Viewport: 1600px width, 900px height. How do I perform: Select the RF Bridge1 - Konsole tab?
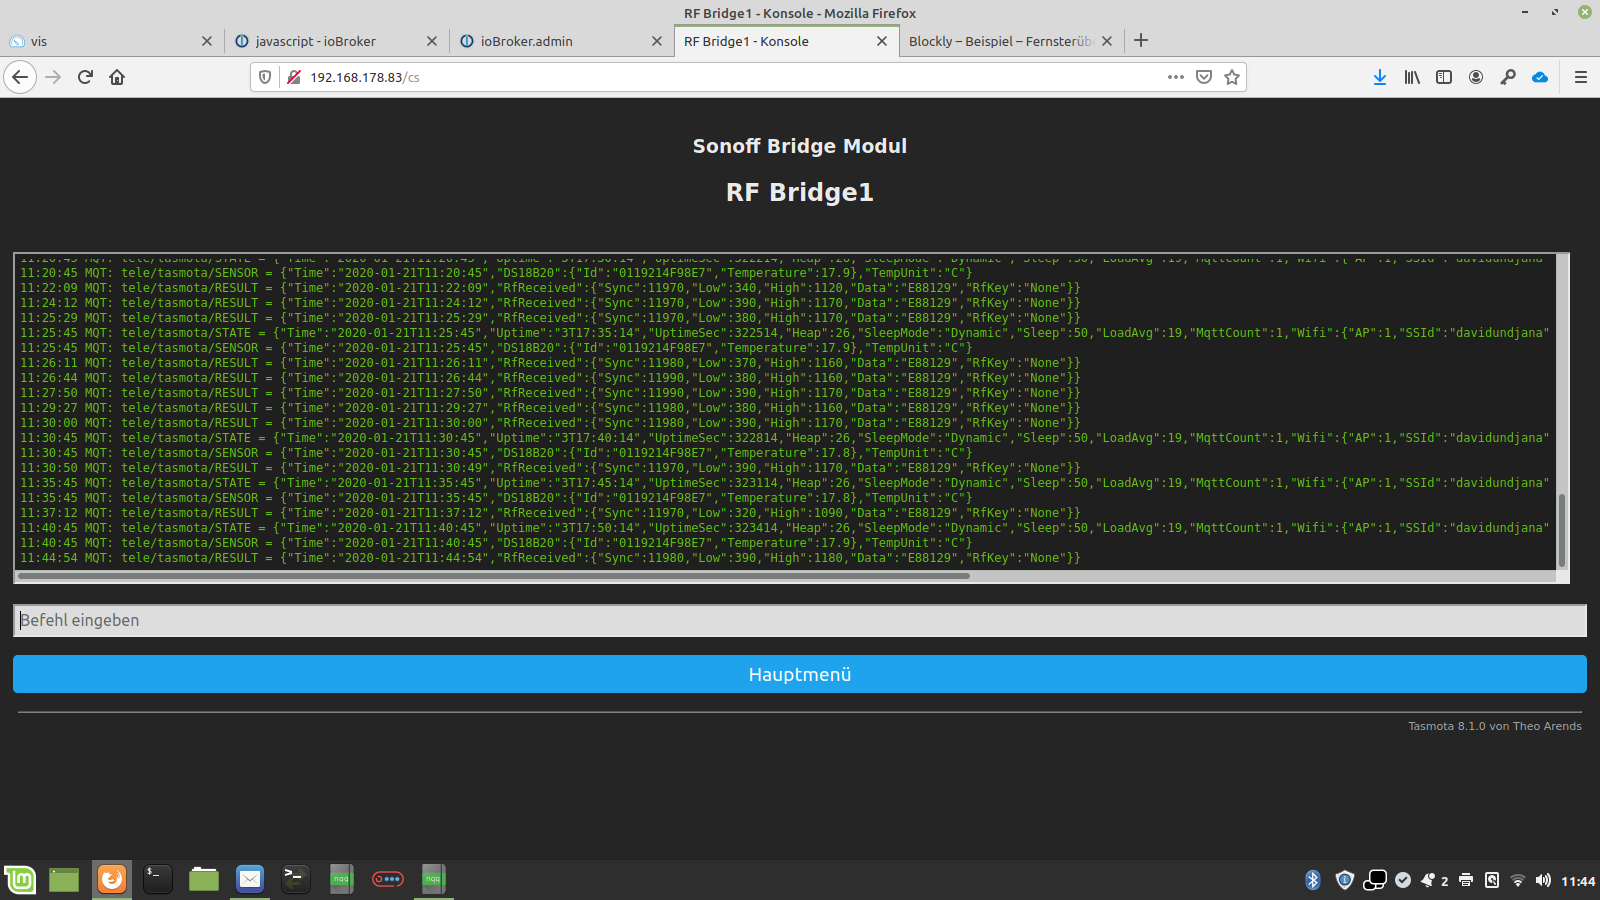click(x=785, y=41)
